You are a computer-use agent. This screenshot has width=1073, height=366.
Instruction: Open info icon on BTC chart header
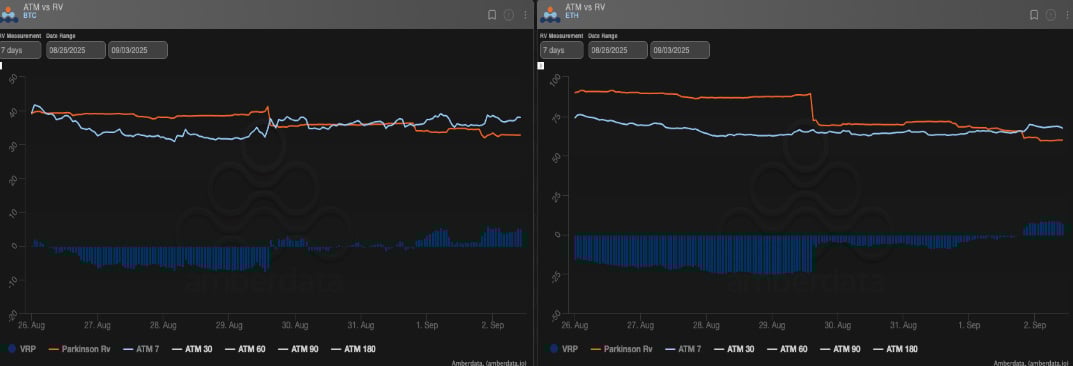coord(508,14)
